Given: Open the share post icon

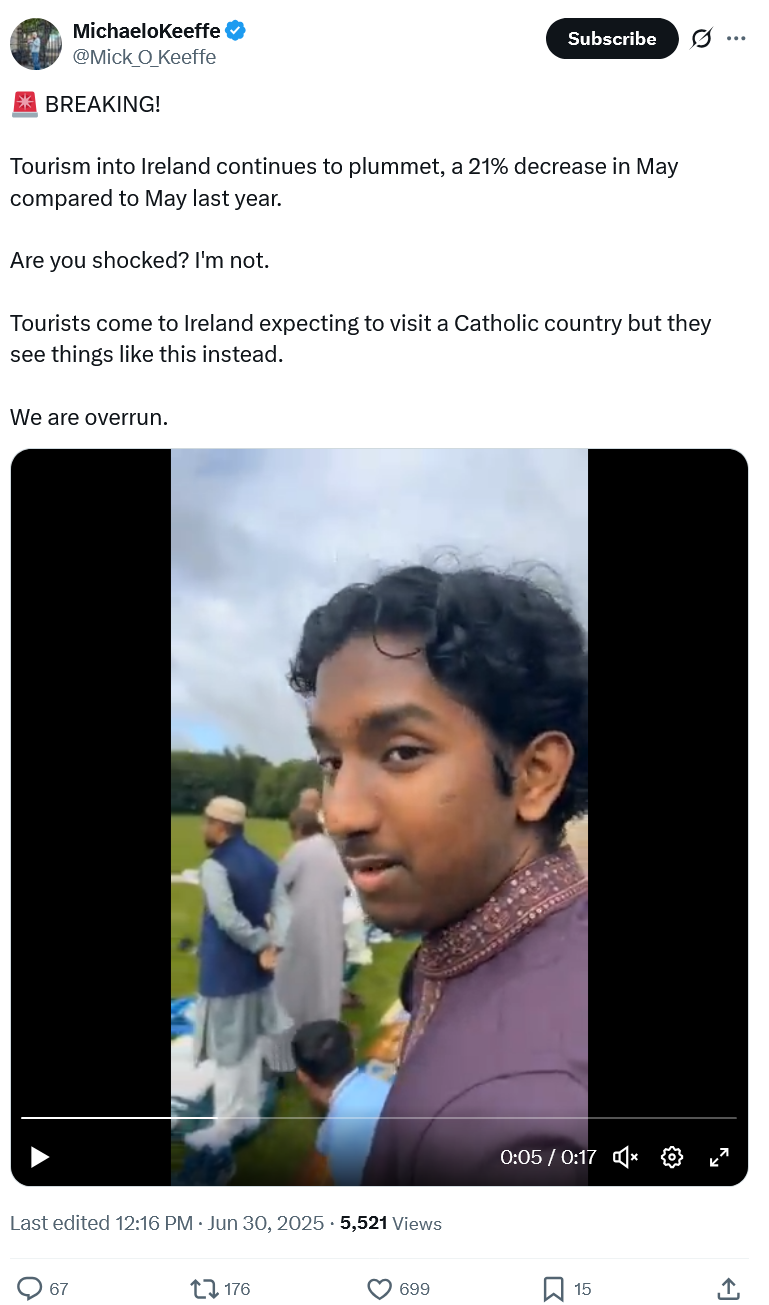Looking at the screenshot, I should pos(729,1288).
